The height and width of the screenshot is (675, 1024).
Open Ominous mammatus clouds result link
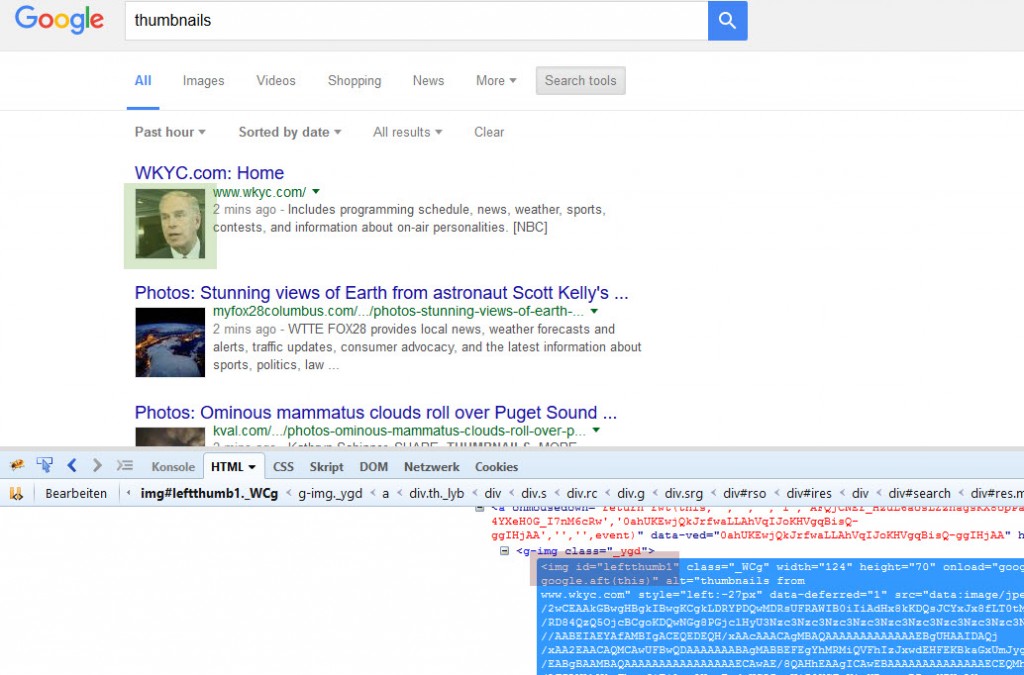coord(376,413)
